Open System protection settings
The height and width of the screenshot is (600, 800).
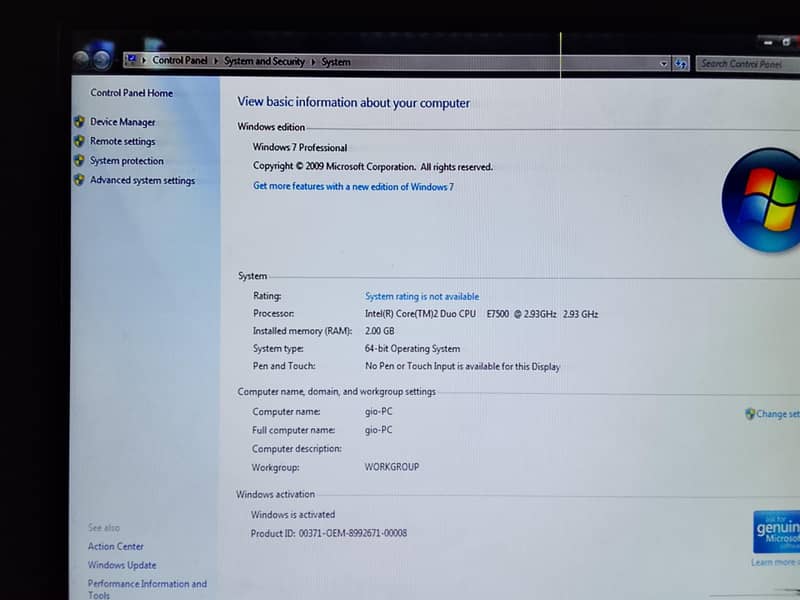point(127,161)
